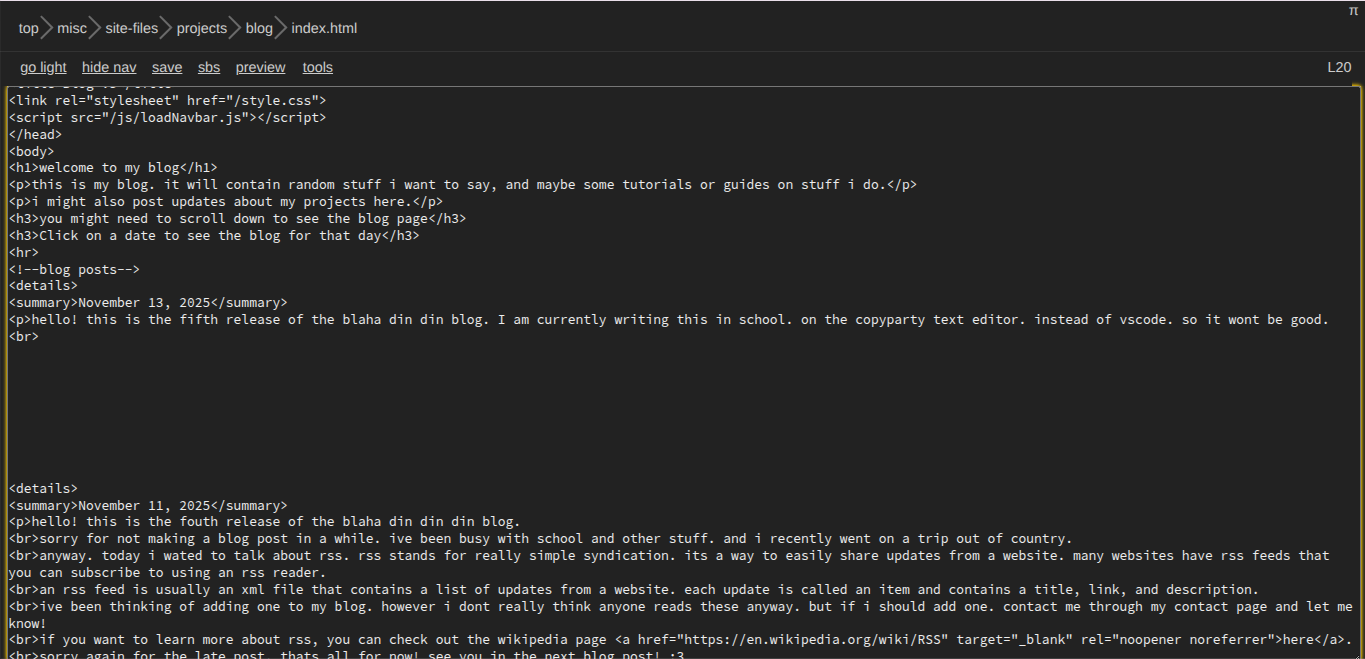
Task: Open the 'tools' dropdown menu
Action: click(318, 68)
